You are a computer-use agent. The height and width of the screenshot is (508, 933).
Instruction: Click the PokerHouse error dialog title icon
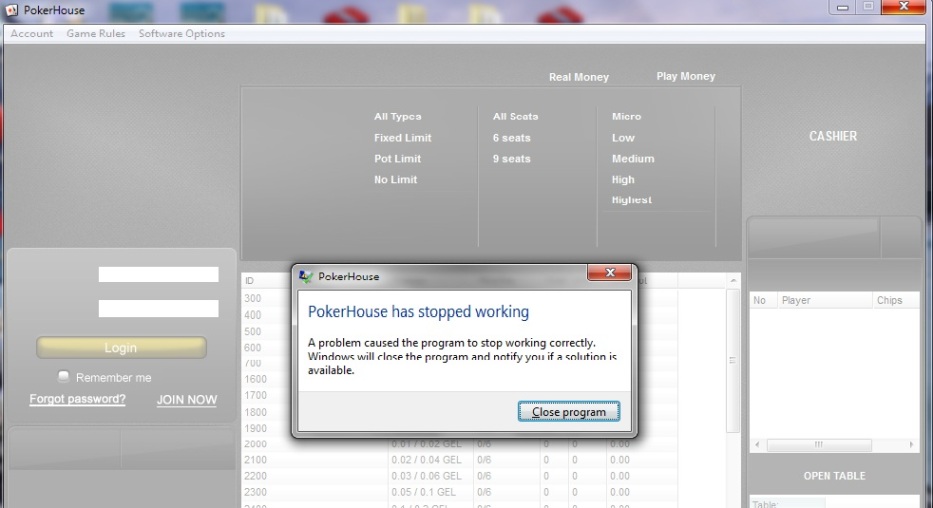pyautogui.click(x=306, y=277)
